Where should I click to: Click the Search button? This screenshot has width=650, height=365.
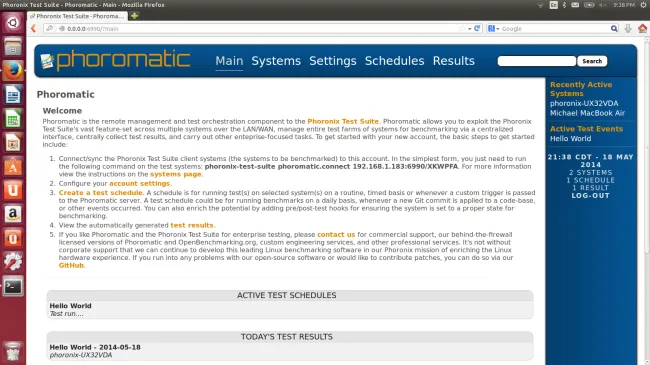(x=592, y=61)
